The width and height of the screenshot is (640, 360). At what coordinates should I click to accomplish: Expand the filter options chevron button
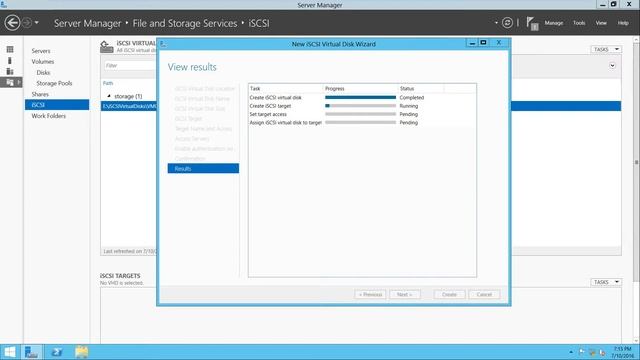coord(612,66)
